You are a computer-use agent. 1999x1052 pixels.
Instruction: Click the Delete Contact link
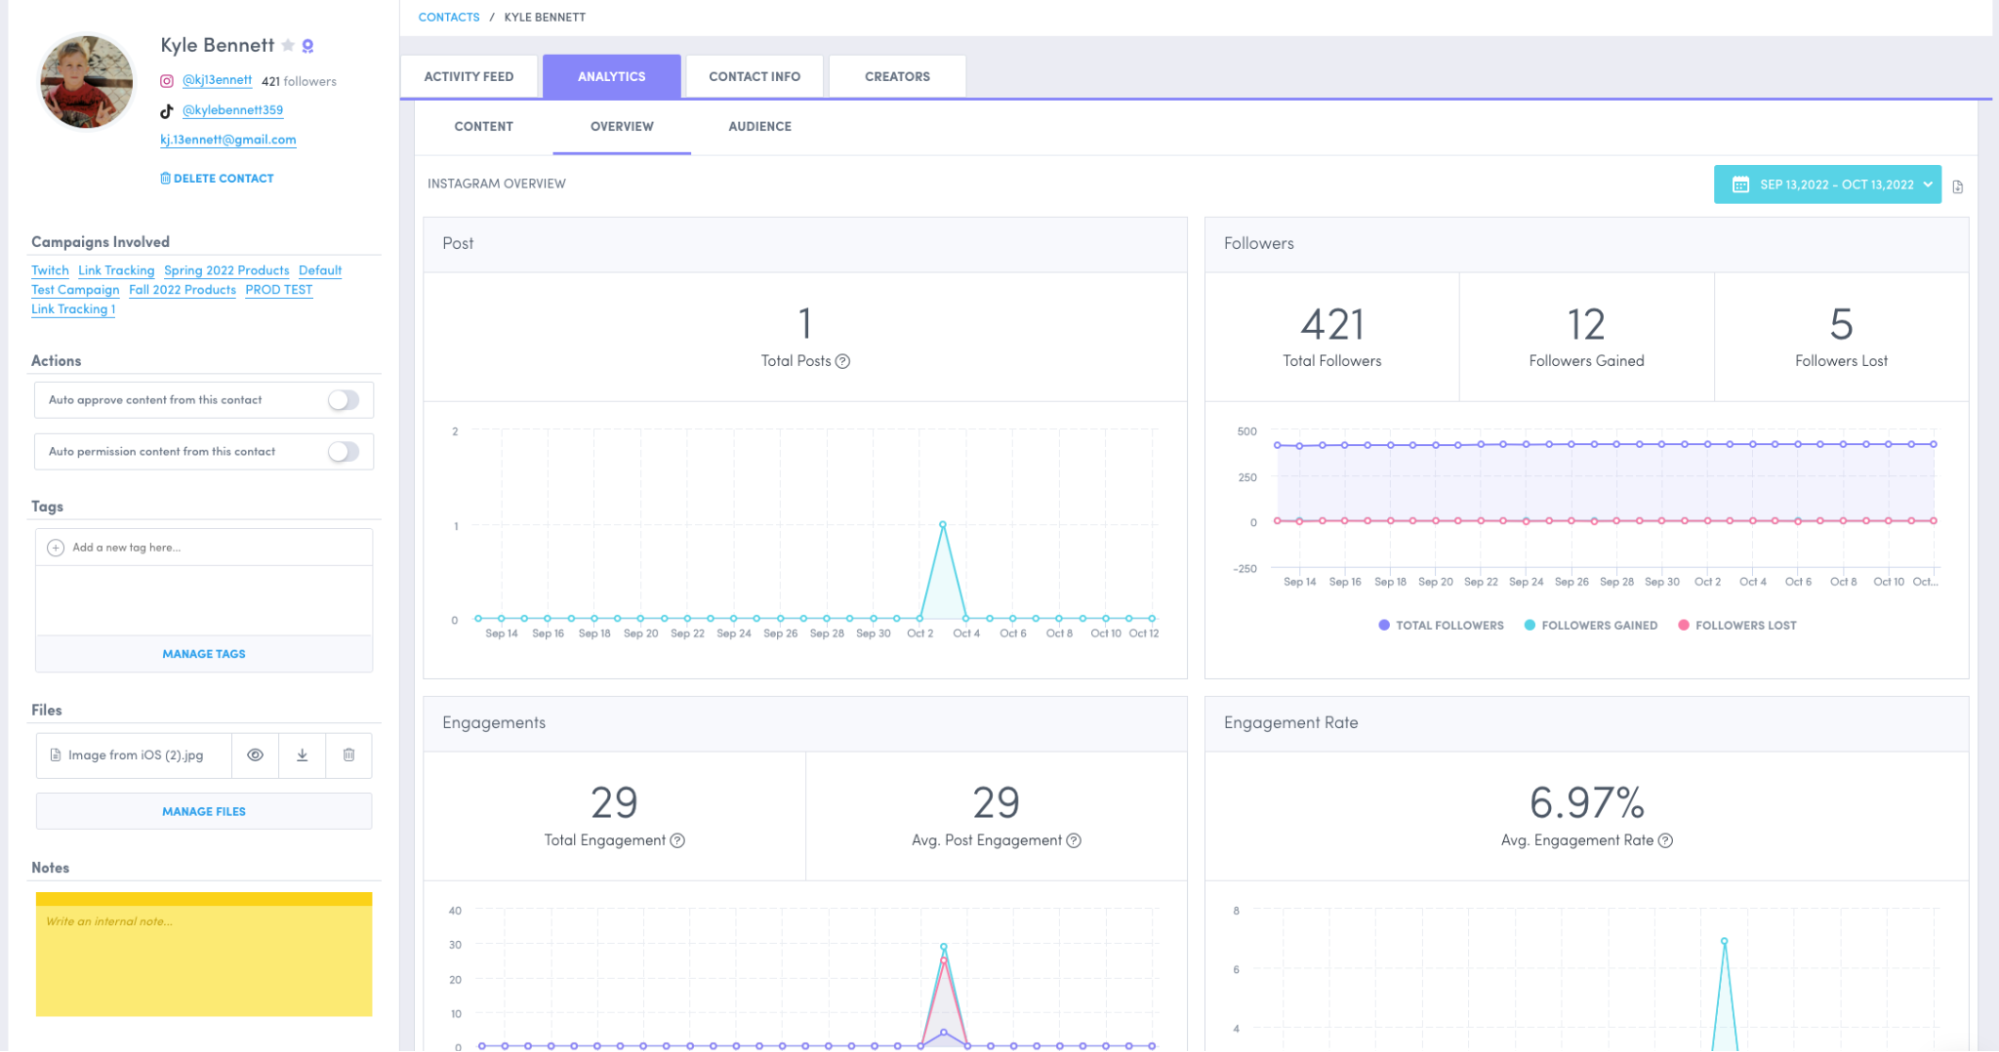click(217, 178)
